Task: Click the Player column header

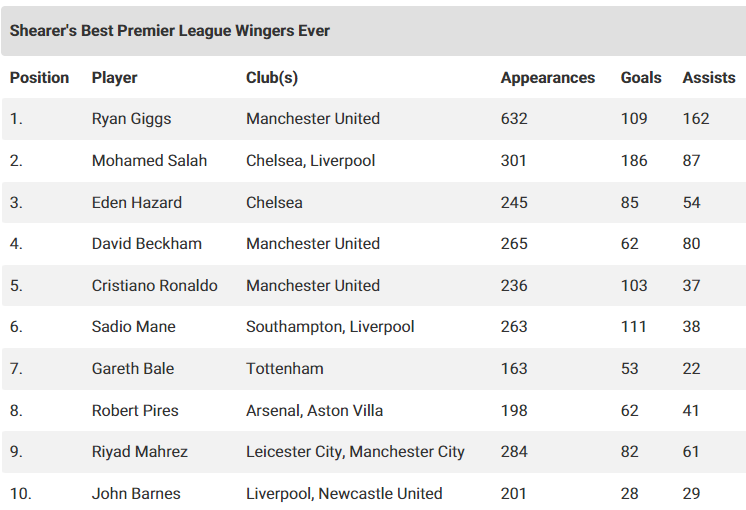Action: click(x=114, y=78)
